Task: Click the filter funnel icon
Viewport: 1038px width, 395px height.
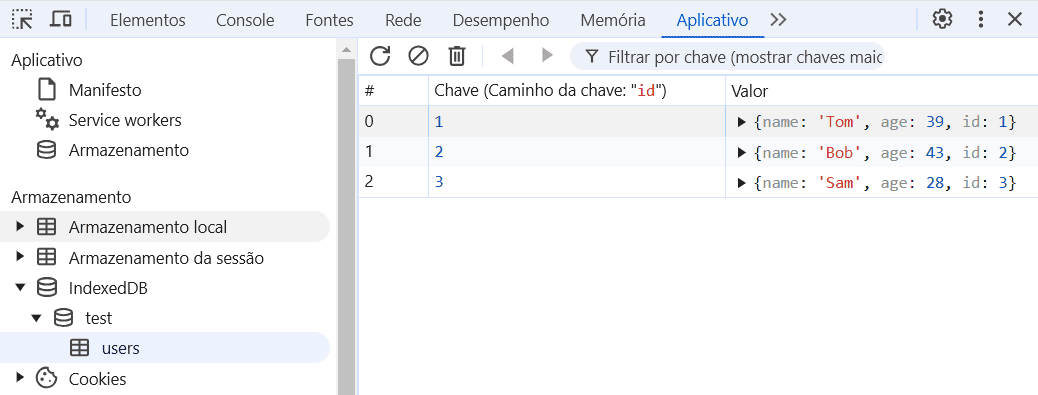Action: (592, 56)
